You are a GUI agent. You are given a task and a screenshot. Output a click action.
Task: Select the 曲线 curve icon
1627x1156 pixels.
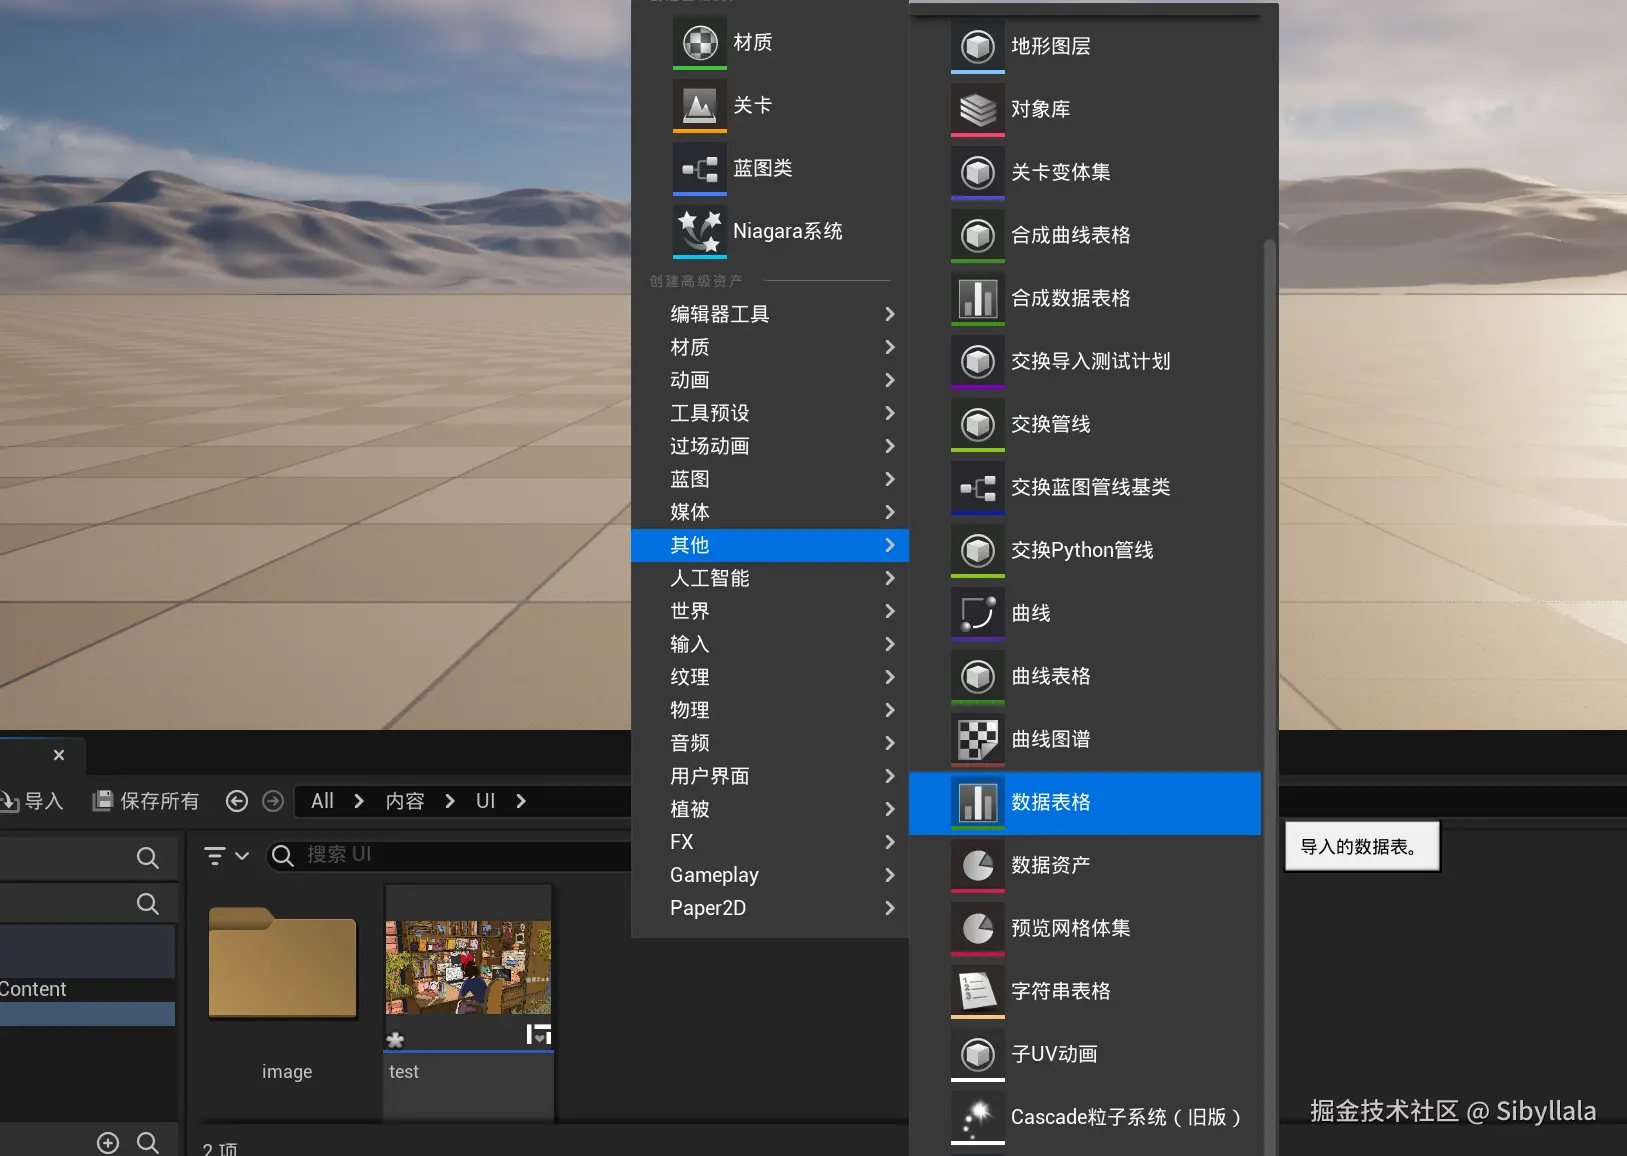(x=977, y=613)
